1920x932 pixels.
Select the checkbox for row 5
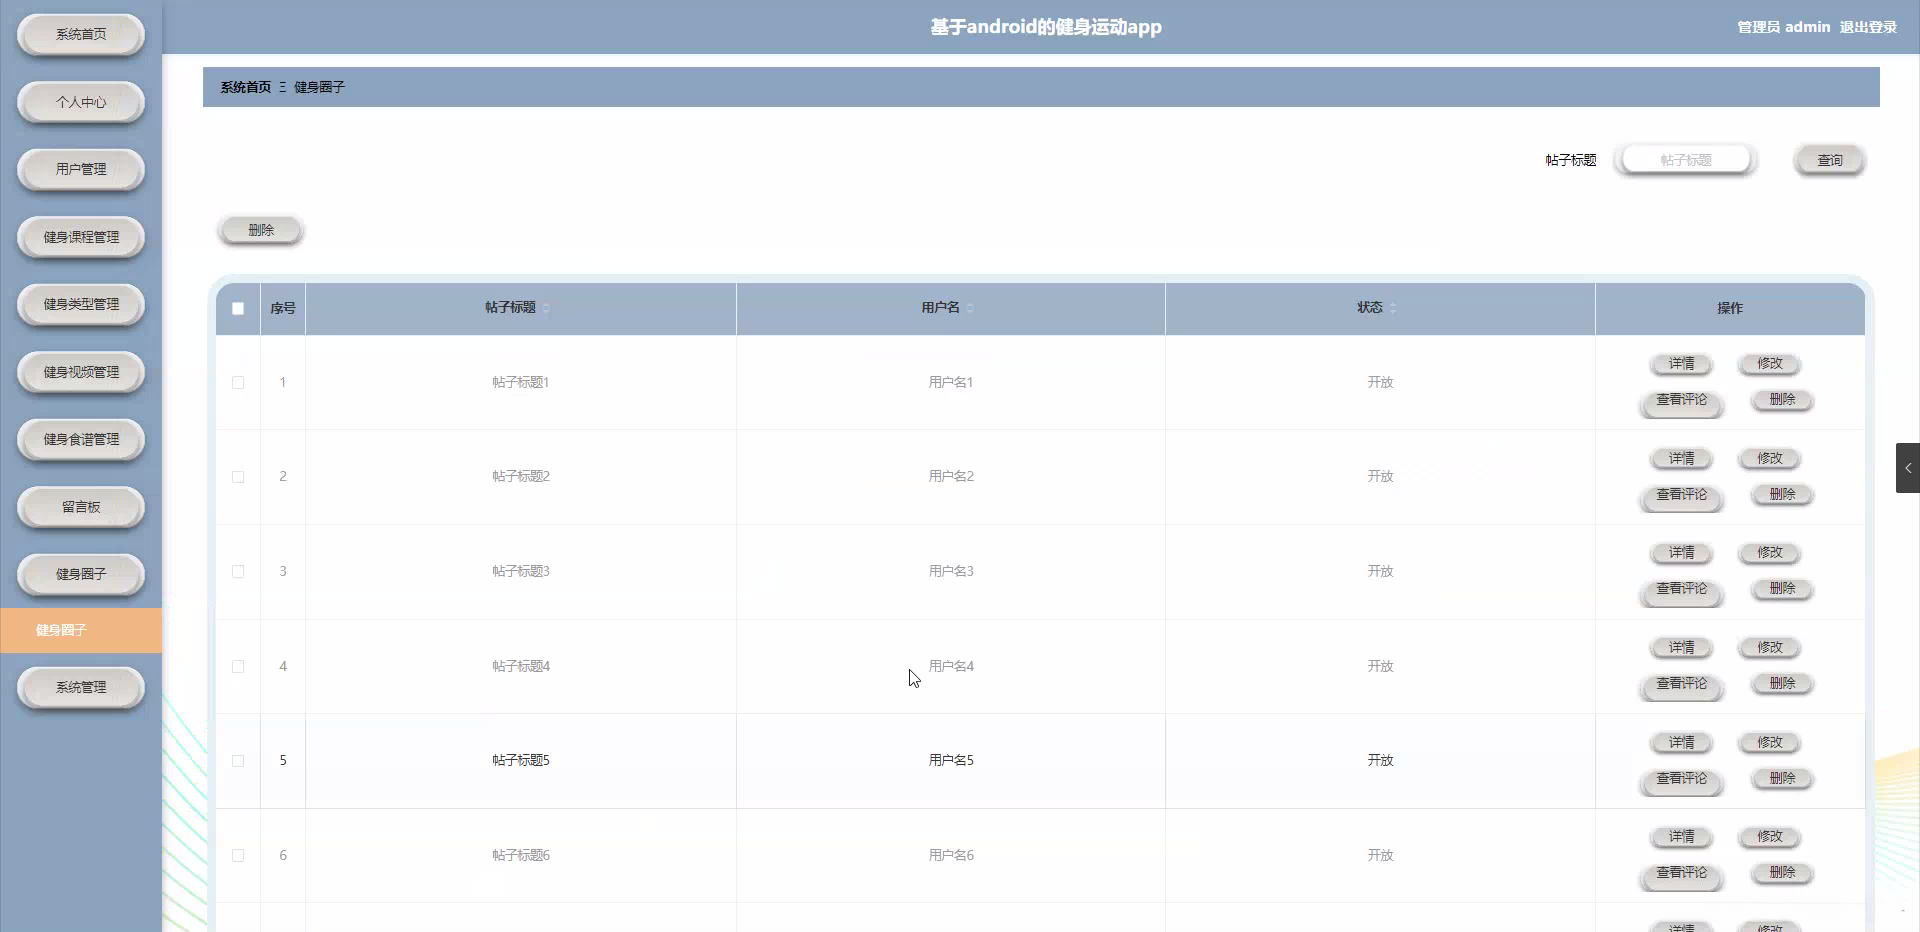[x=238, y=760]
